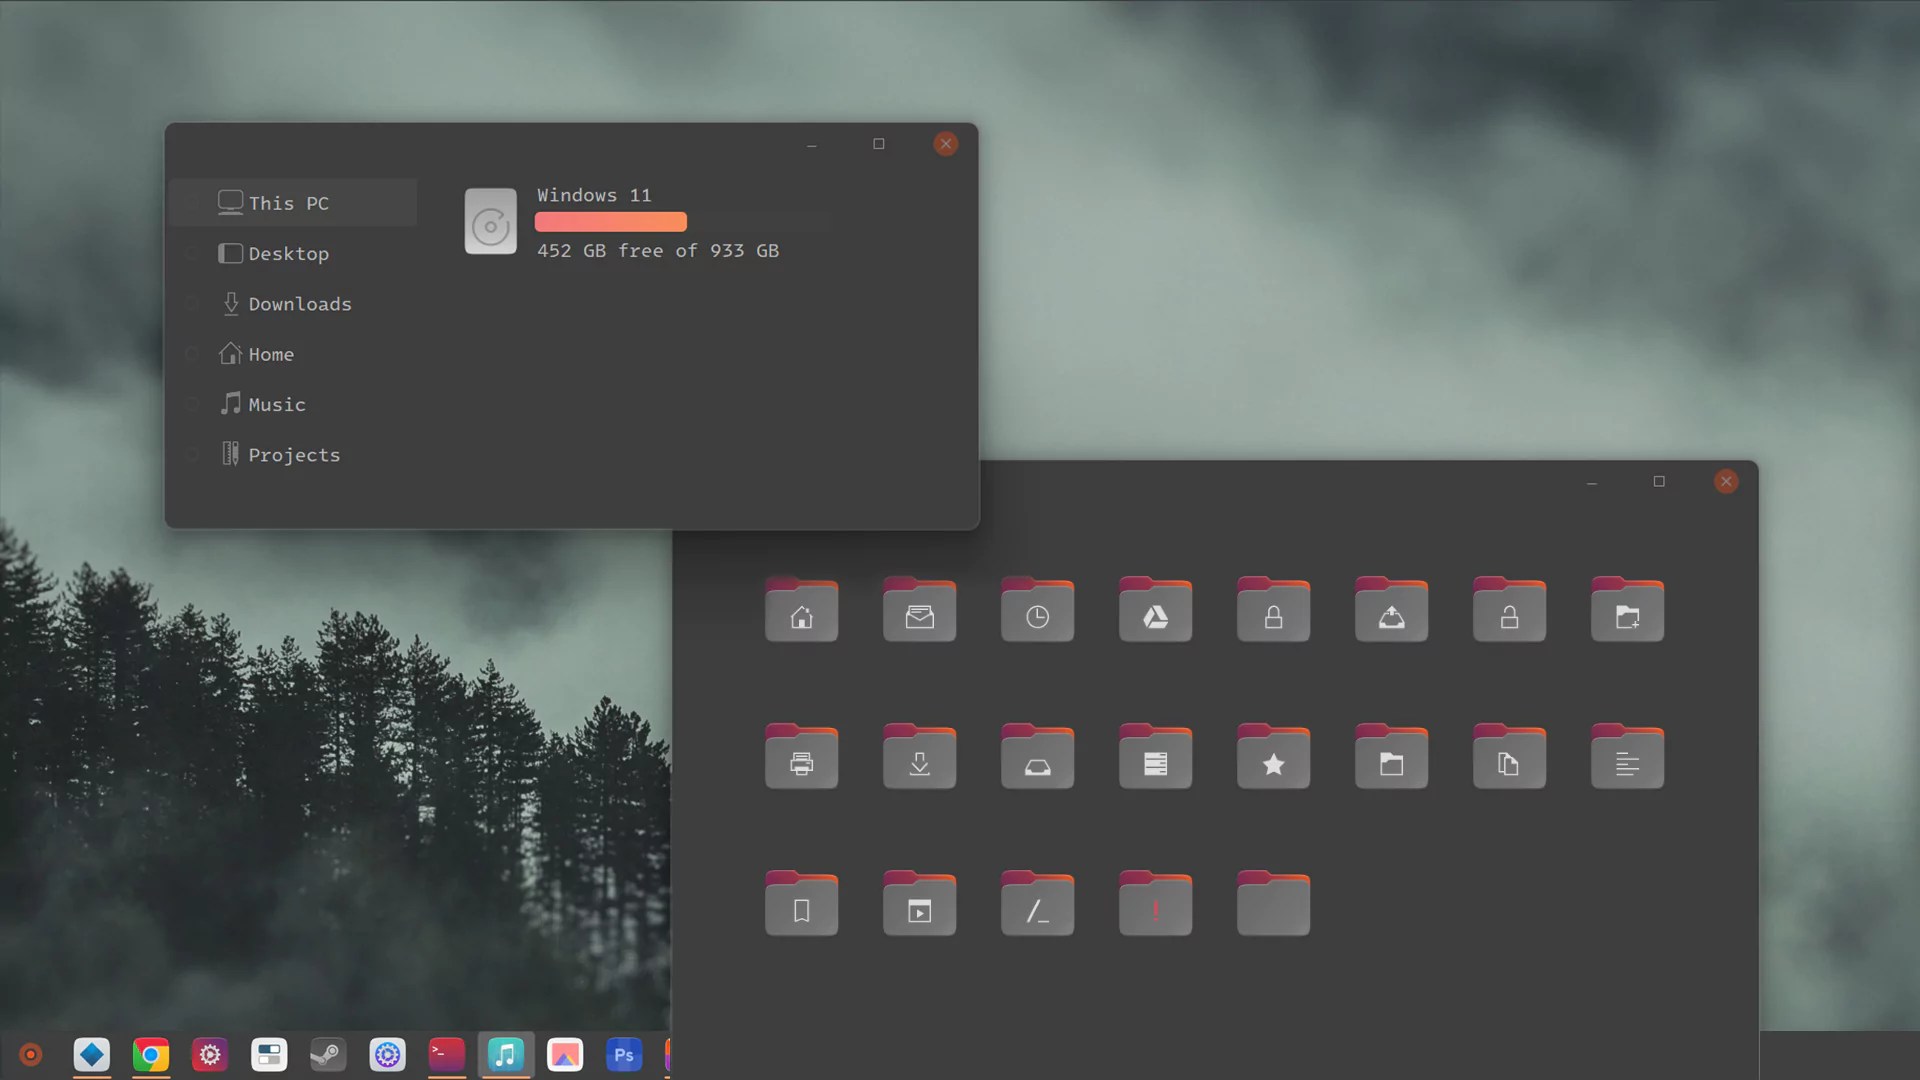Open Photoshop from the taskbar
Screen dimensions: 1920x1080
point(624,1055)
